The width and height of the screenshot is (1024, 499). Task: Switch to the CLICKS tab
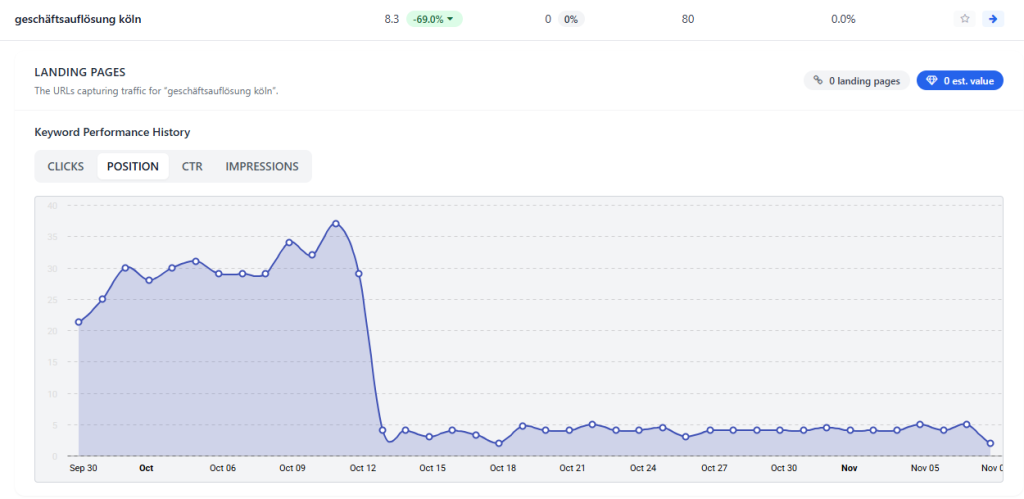(66, 166)
